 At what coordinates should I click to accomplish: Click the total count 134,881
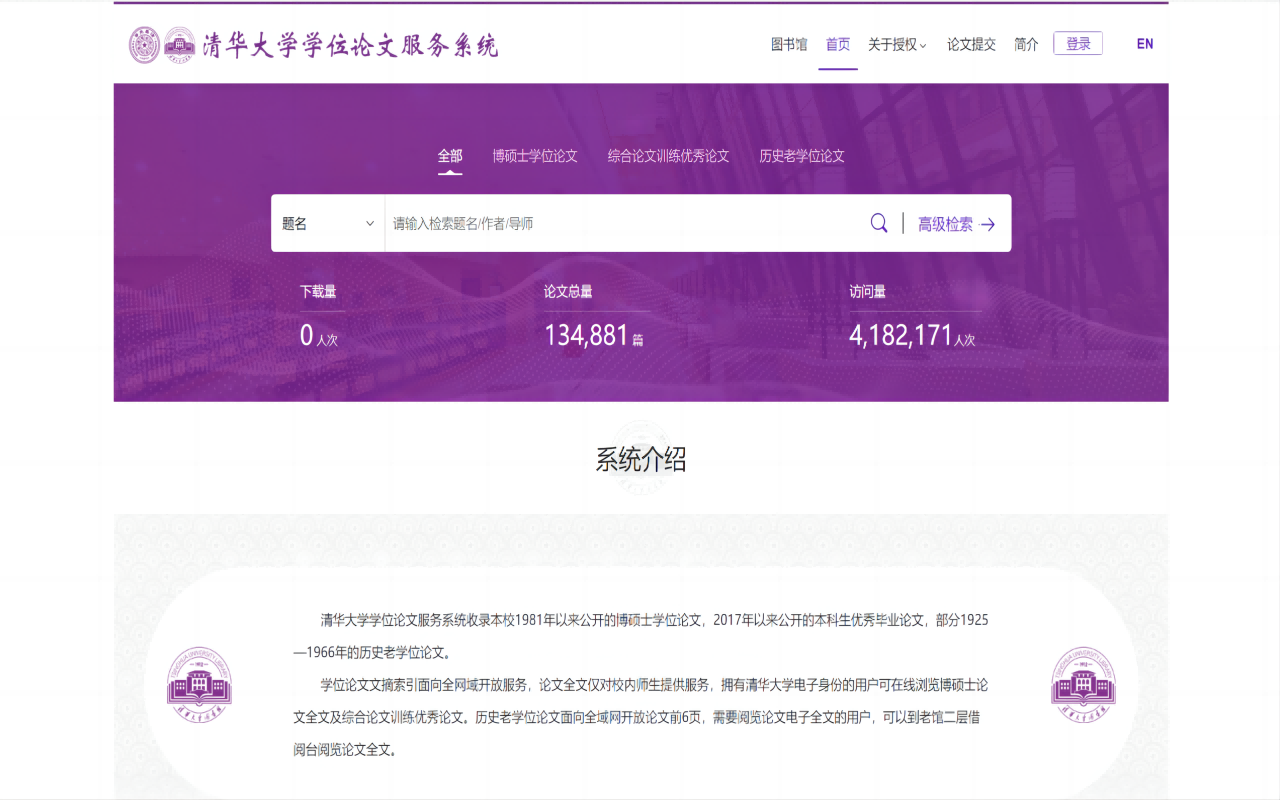(x=586, y=336)
